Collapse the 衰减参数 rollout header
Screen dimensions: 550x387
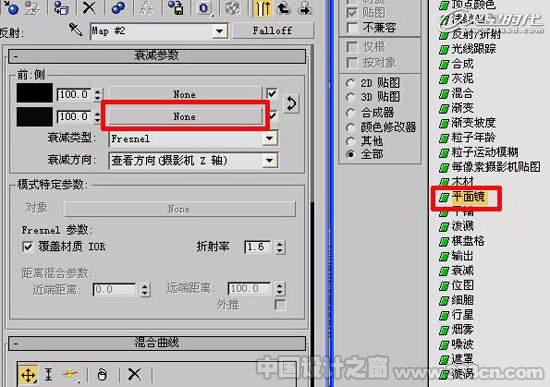pos(157,56)
